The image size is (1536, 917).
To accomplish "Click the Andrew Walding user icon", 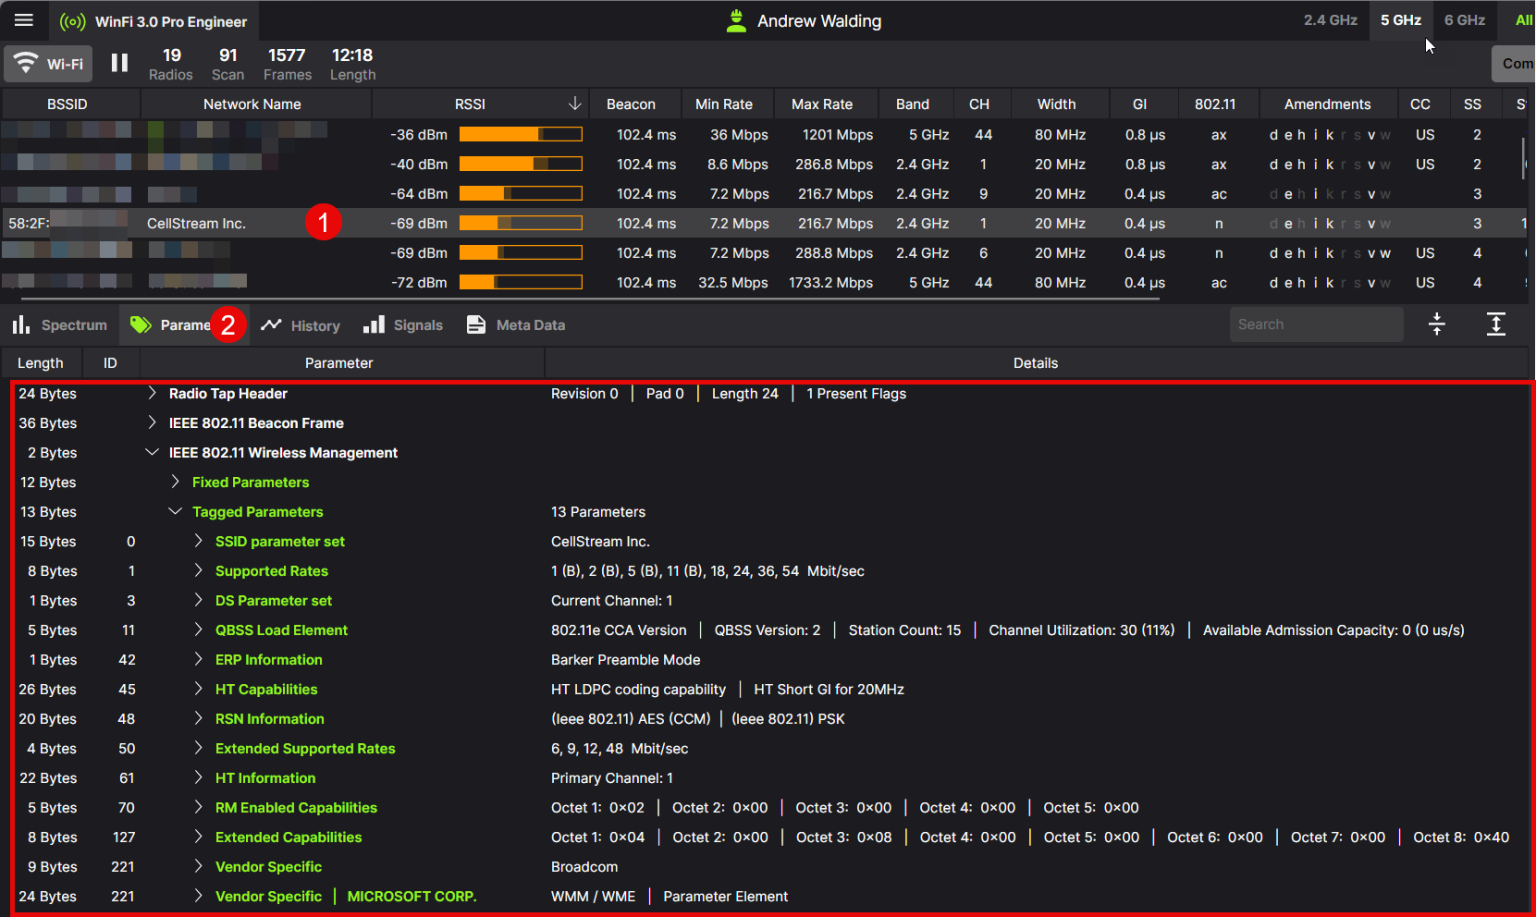I will [735, 20].
